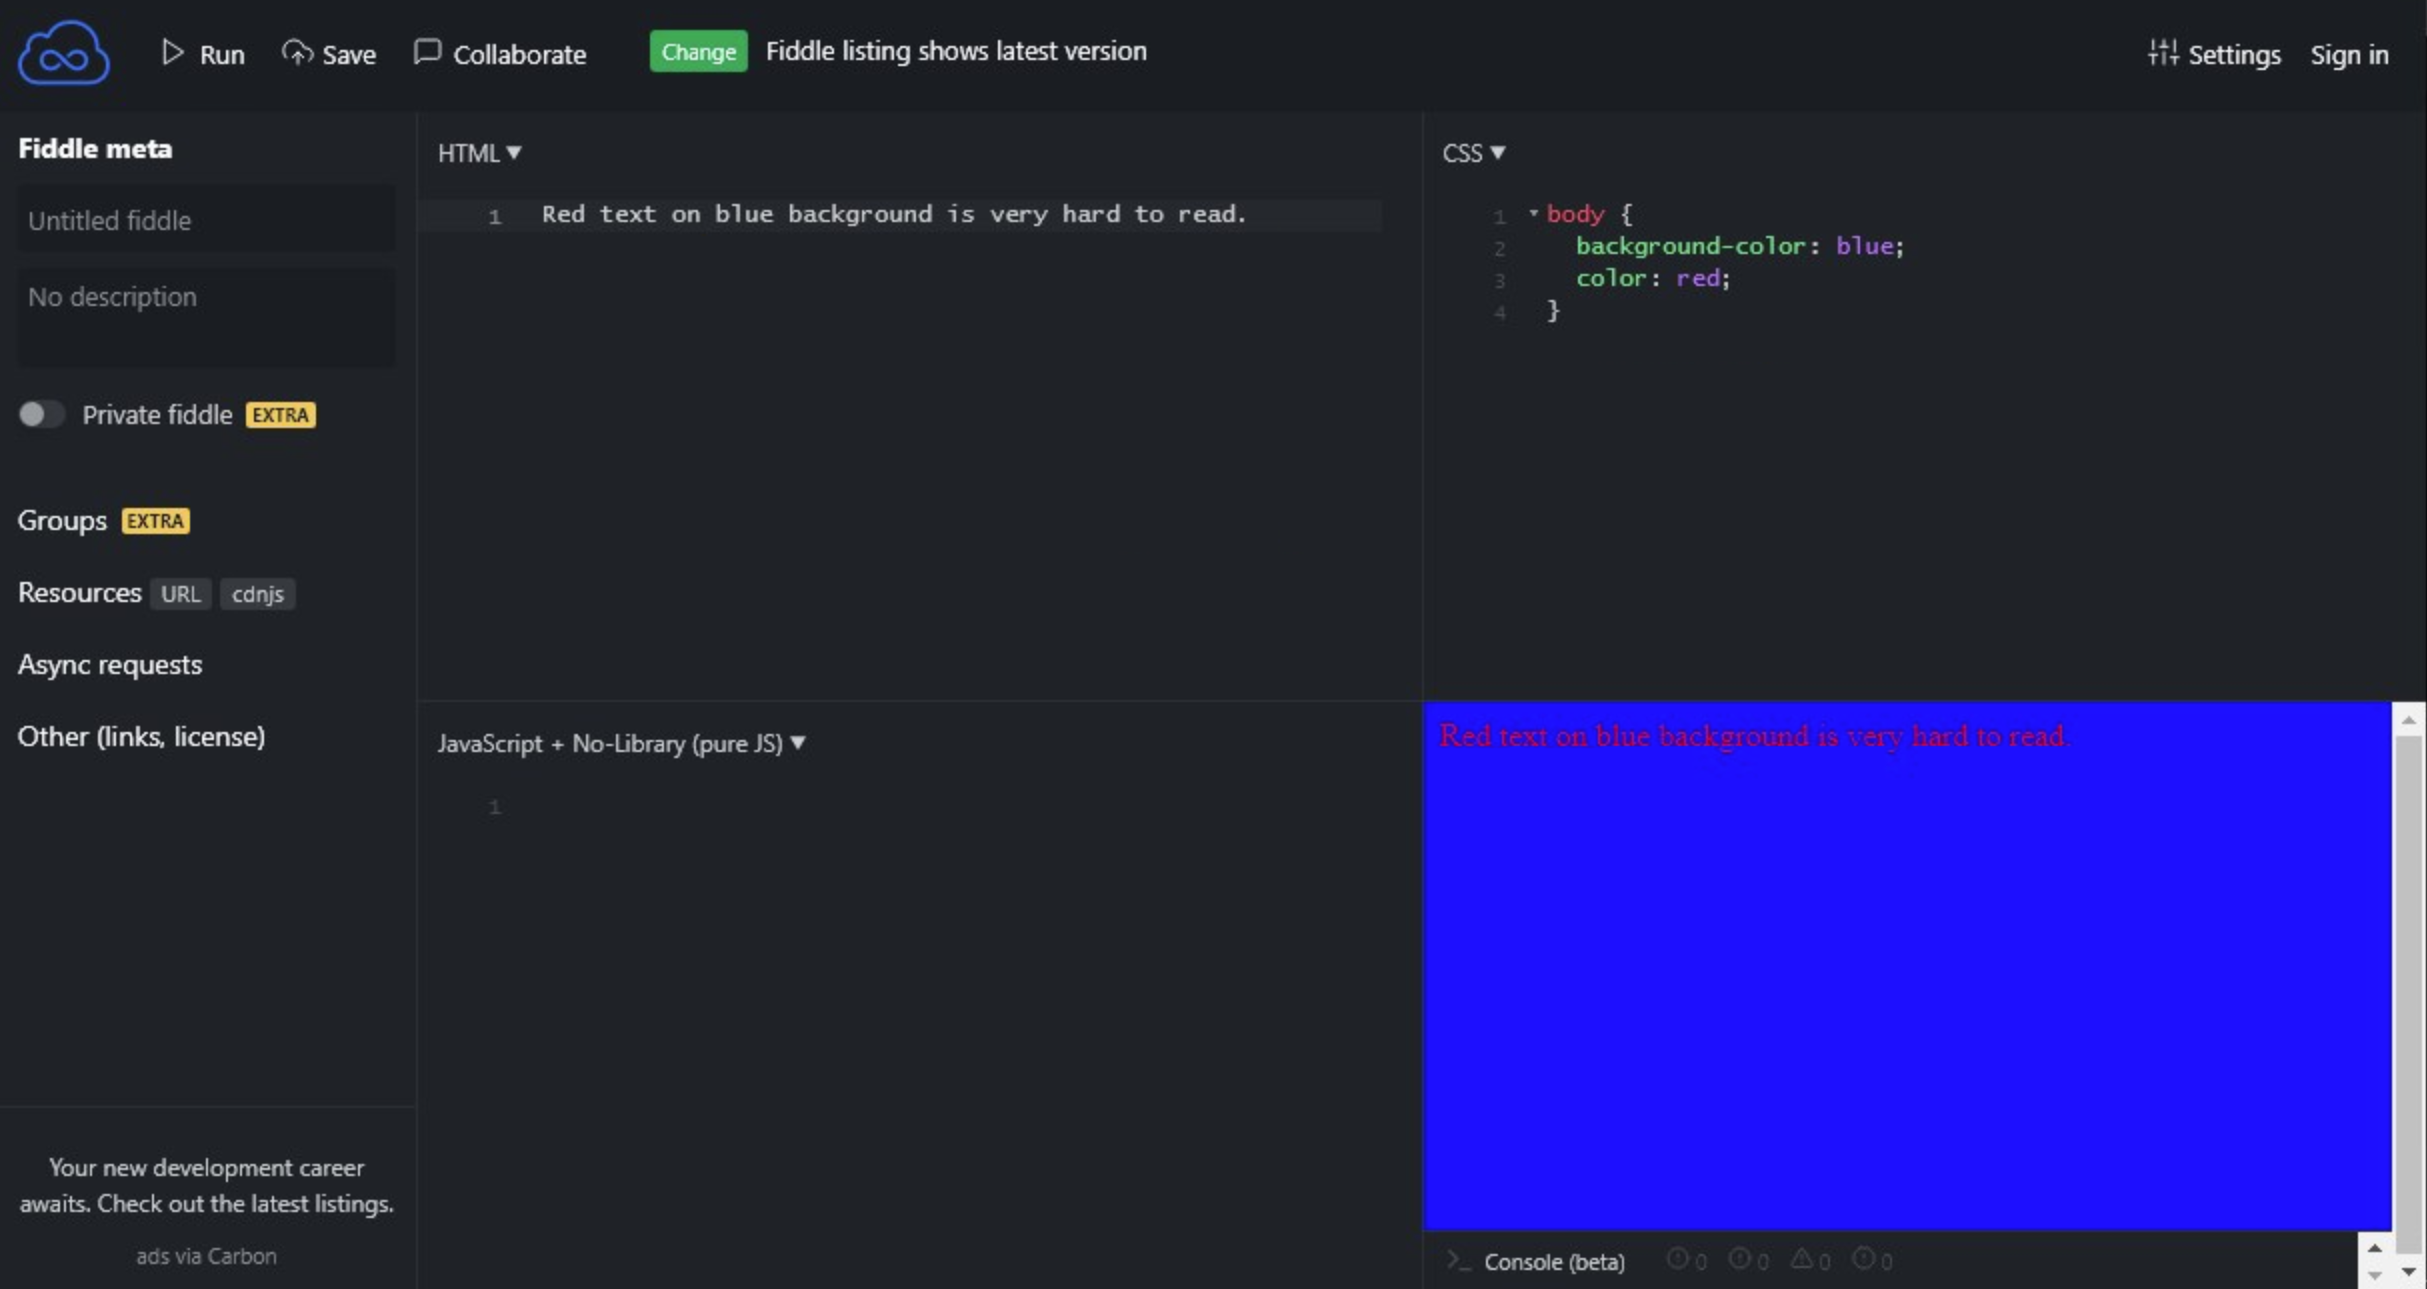Click the EXTRA badge beside Groups
Viewport: 2427px width, 1289px height.
pyautogui.click(x=156, y=521)
